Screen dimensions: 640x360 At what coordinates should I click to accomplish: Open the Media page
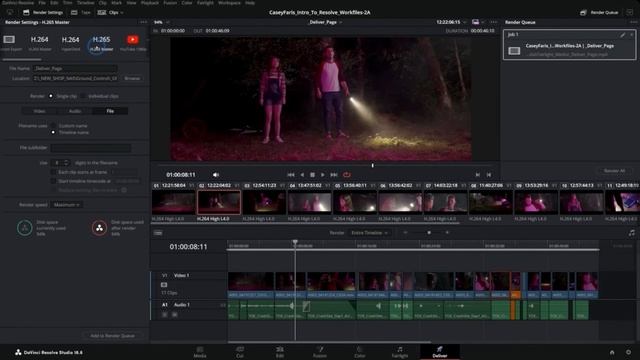pos(200,352)
